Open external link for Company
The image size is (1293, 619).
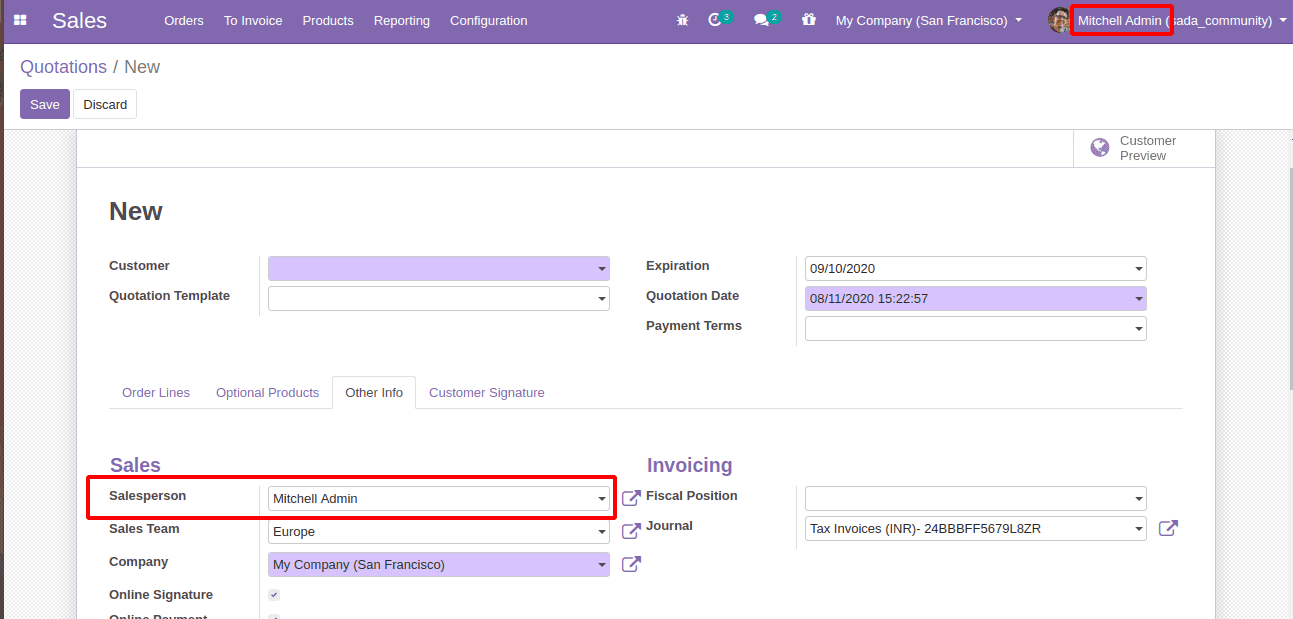tap(631, 564)
